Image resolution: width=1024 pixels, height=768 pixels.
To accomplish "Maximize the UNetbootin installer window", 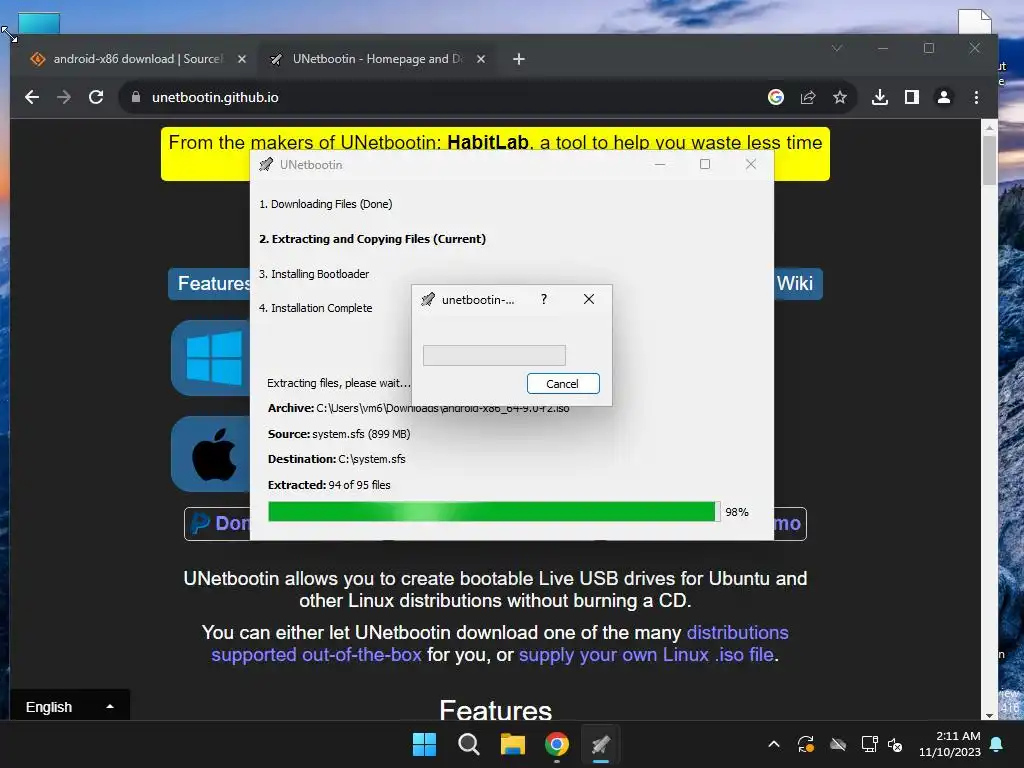I will click(705, 165).
